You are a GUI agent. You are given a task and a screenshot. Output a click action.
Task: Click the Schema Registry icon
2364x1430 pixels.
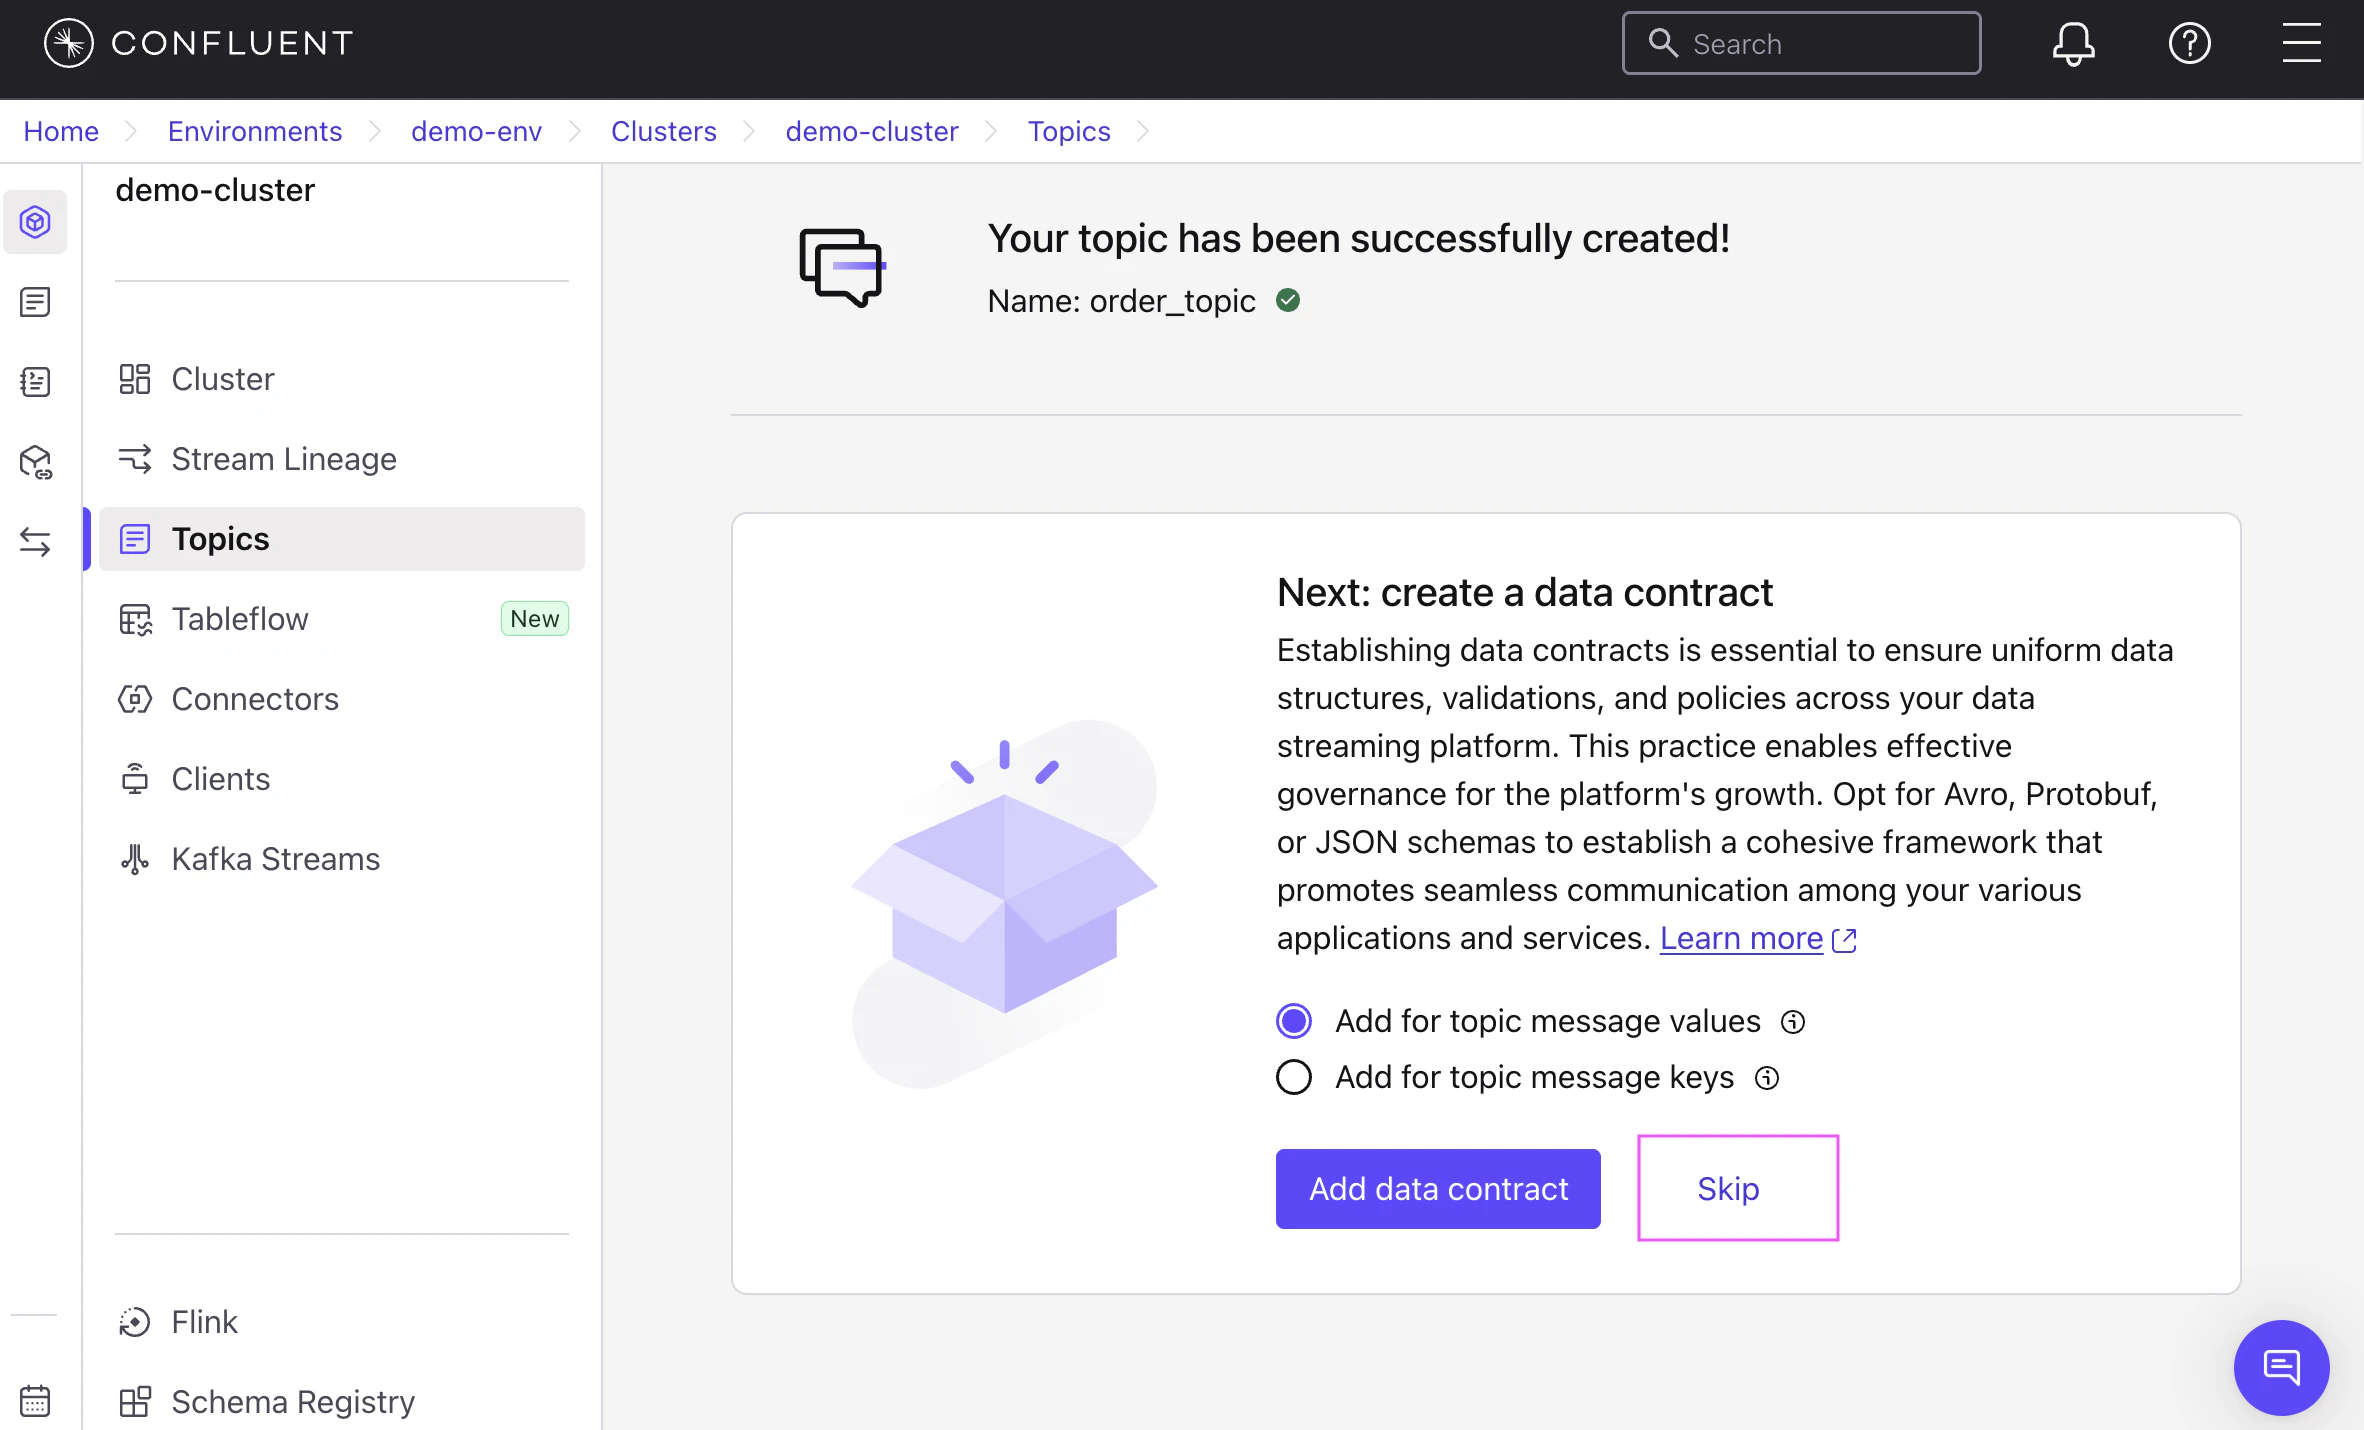coord(135,1402)
